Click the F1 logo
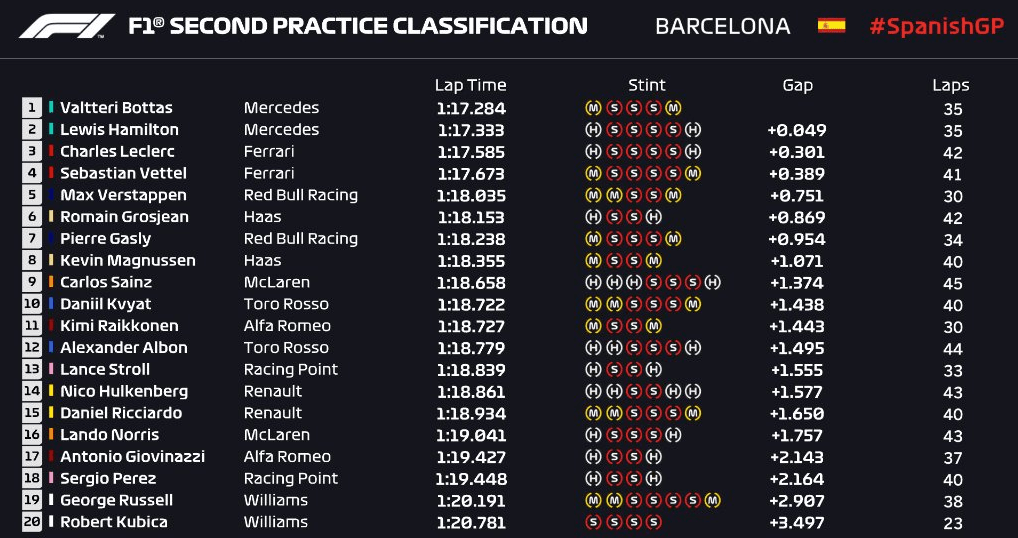Image resolution: width=1018 pixels, height=538 pixels. (x=68, y=26)
